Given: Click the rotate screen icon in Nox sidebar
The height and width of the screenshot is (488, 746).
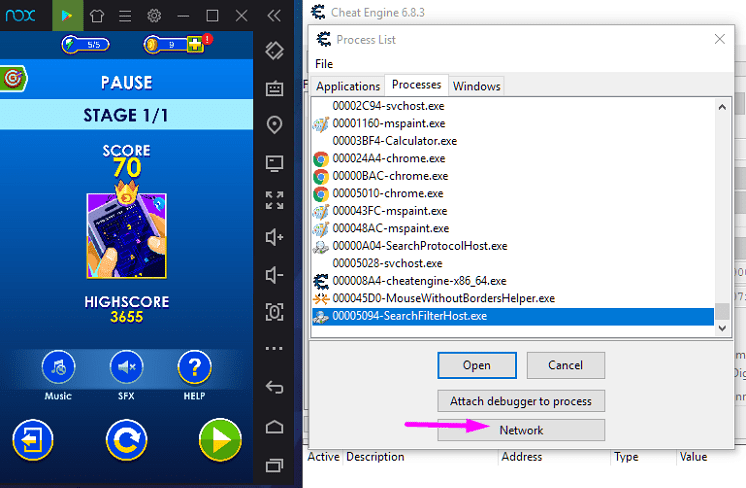Looking at the screenshot, I should click(x=275, y=50).
